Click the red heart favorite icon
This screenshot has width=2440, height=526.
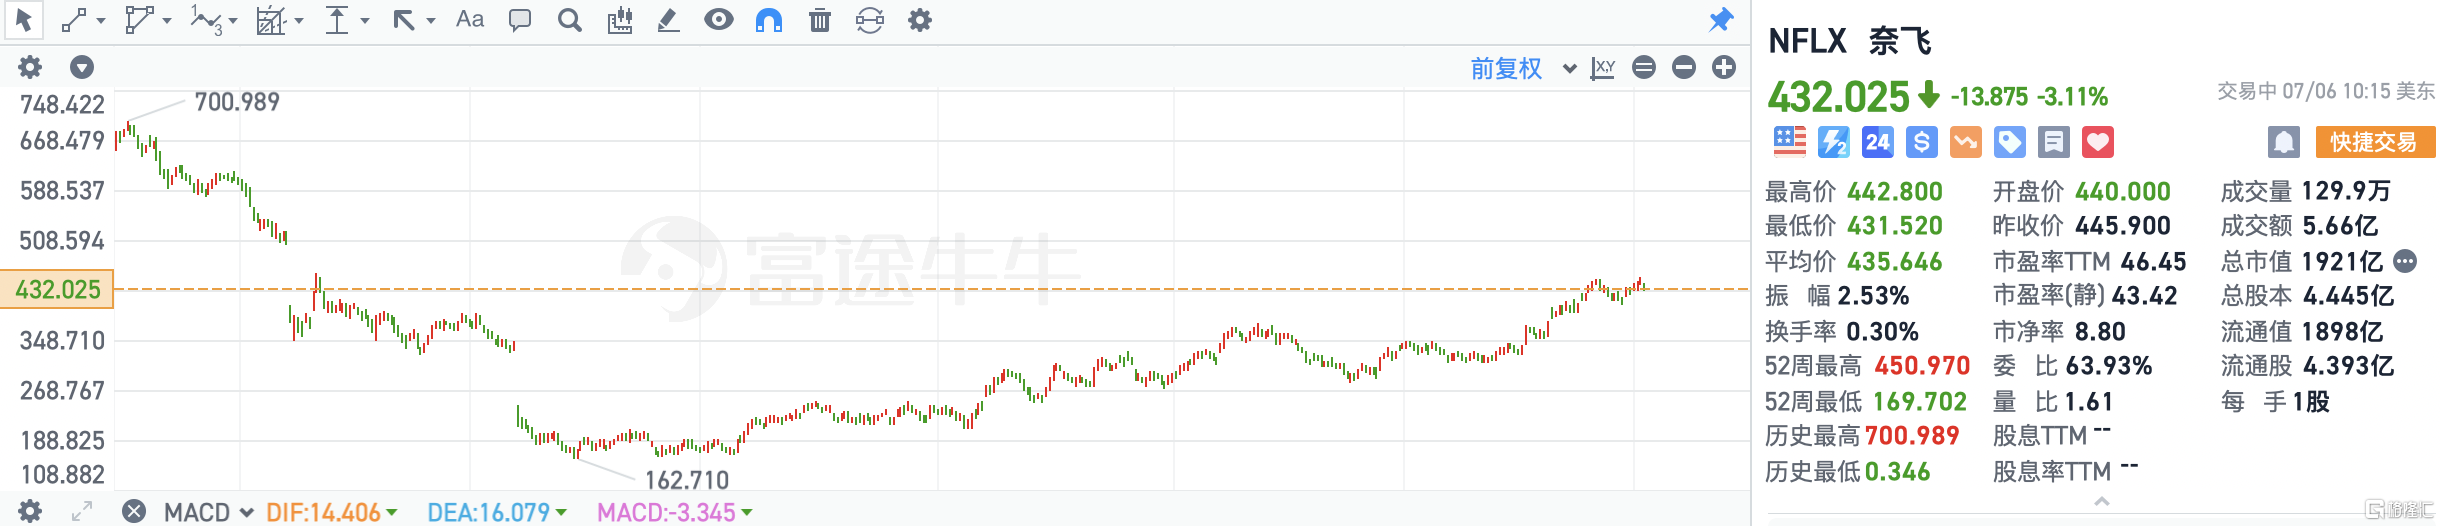[x=2098, y=142]
